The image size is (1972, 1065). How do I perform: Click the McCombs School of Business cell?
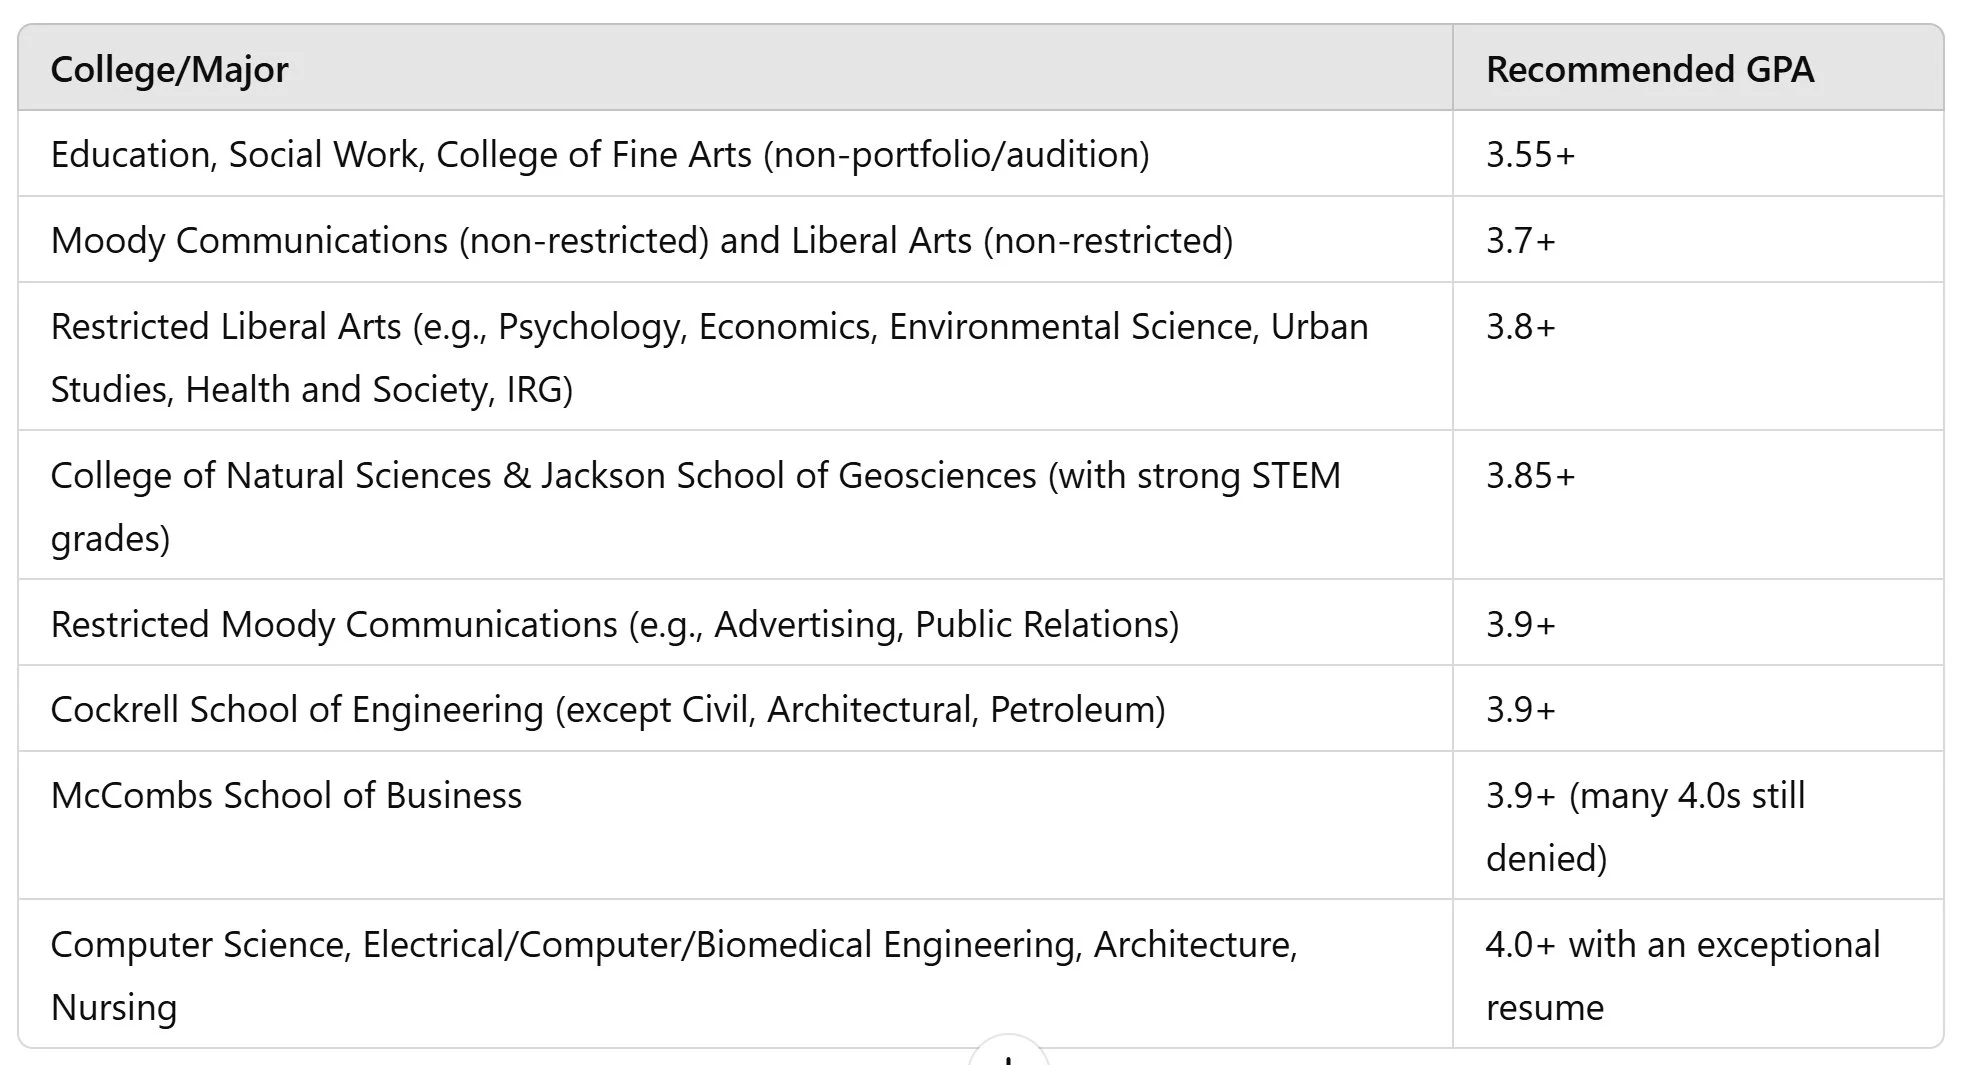[x=286, y=795]
